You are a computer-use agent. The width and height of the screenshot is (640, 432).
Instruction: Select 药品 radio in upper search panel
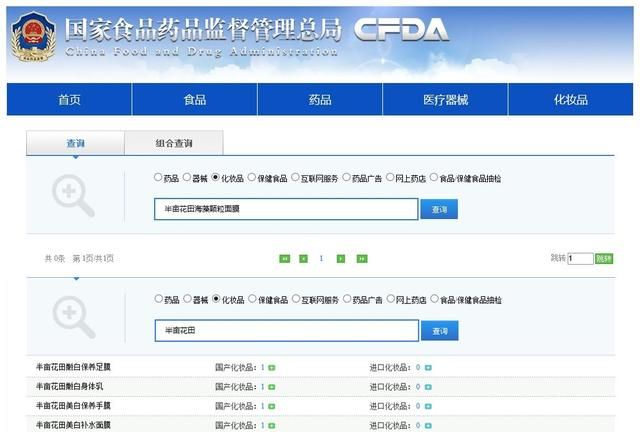158,177
